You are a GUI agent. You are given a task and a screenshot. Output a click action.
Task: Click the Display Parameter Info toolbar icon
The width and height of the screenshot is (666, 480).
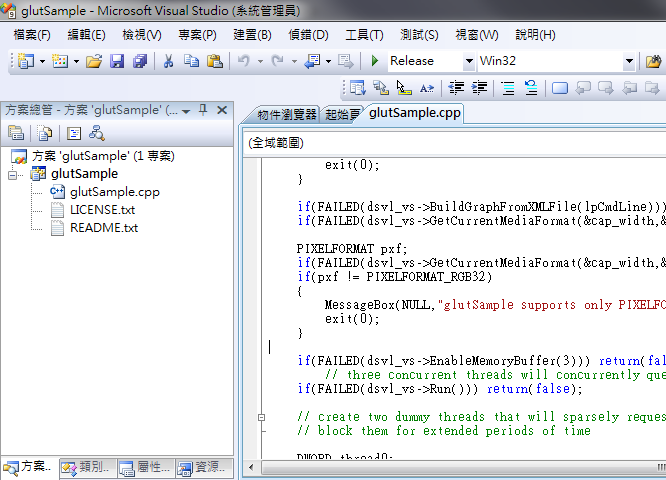(404, 88)
